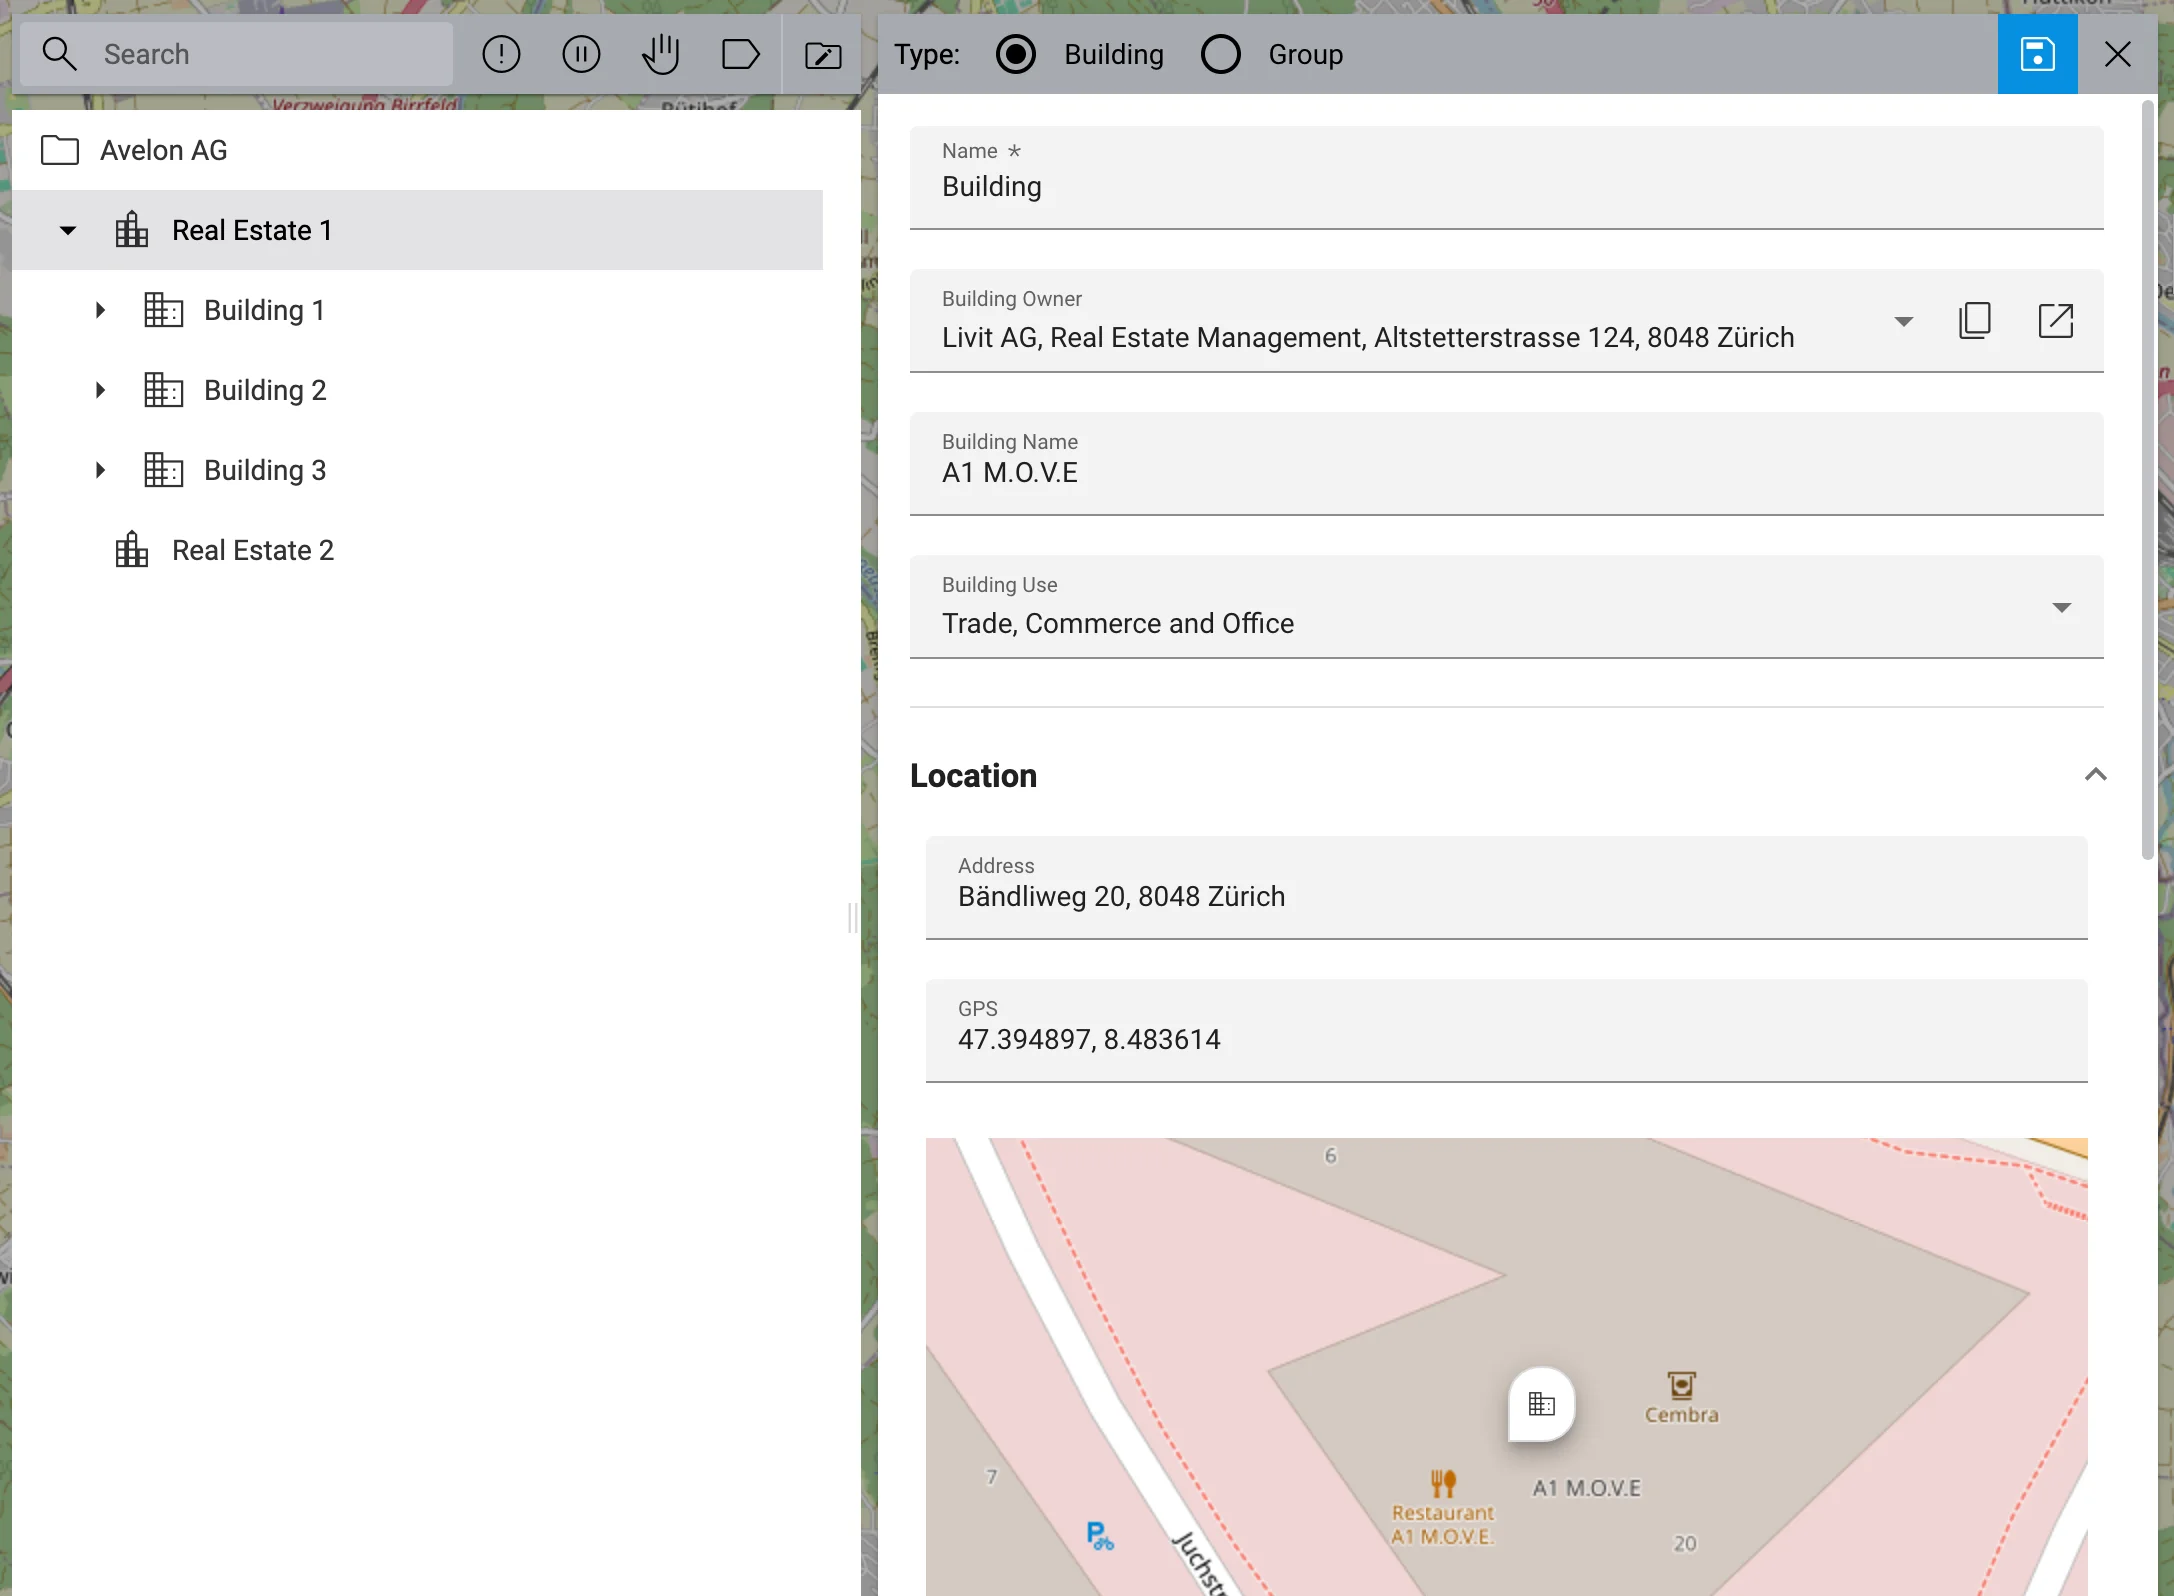Viewport: 2174px width, 1596px height.
Task: Select the Avelon AG folder
Action: [x=418, y=150]
